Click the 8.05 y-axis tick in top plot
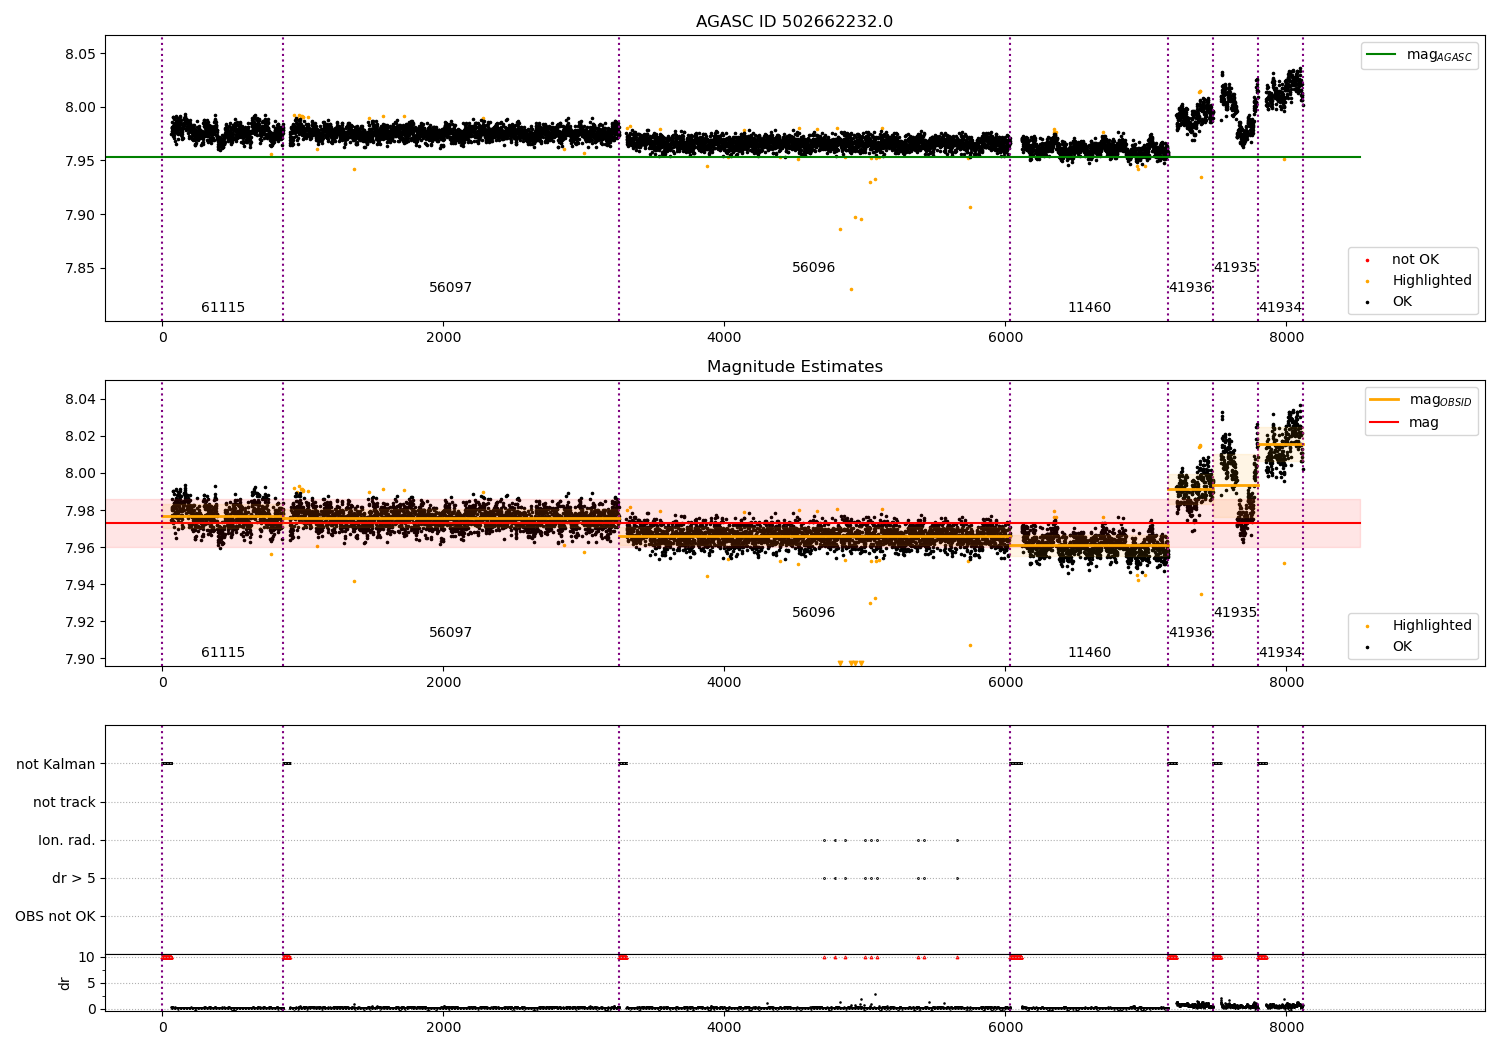 click(79, 54)
